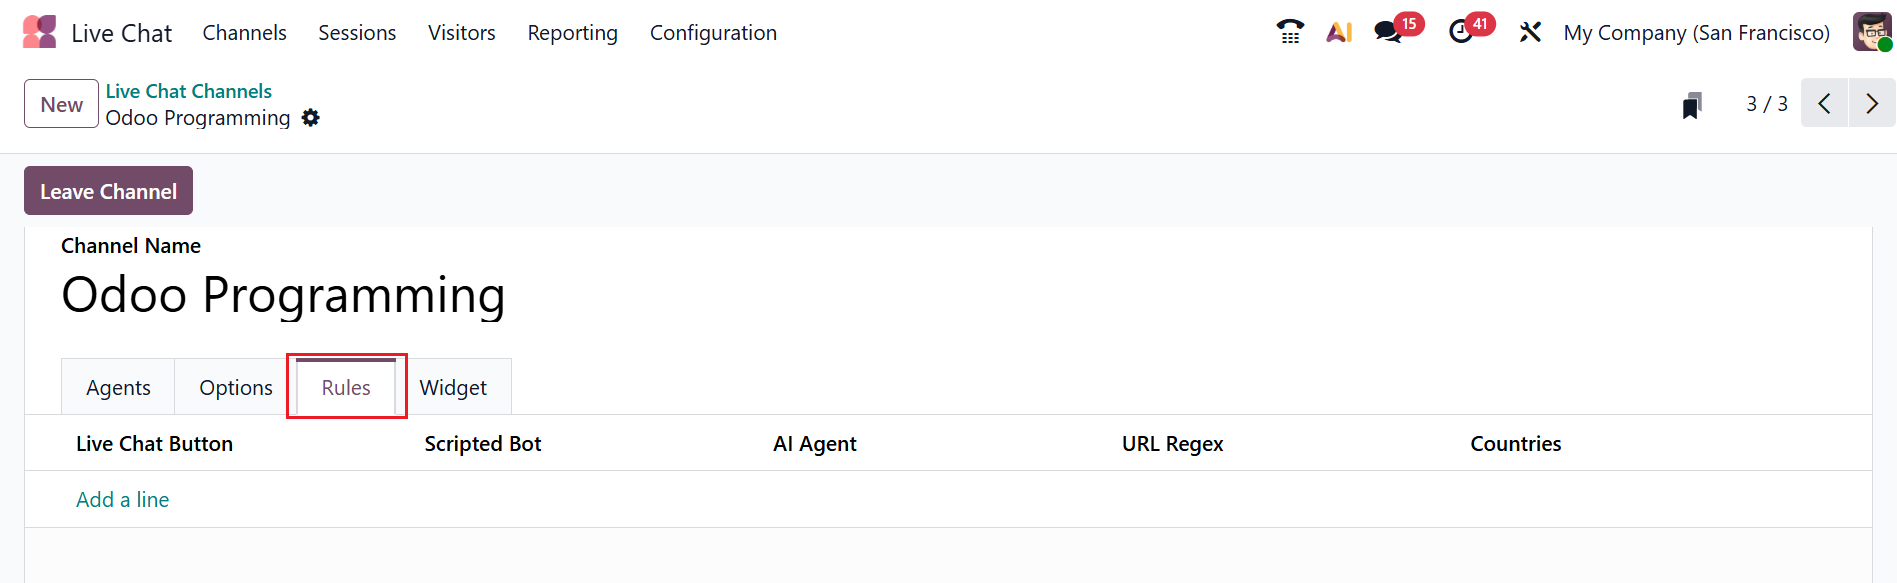Open the conversations messages icon
1897x583 pixels.
pyautogui.click(x=1388, y=32)
